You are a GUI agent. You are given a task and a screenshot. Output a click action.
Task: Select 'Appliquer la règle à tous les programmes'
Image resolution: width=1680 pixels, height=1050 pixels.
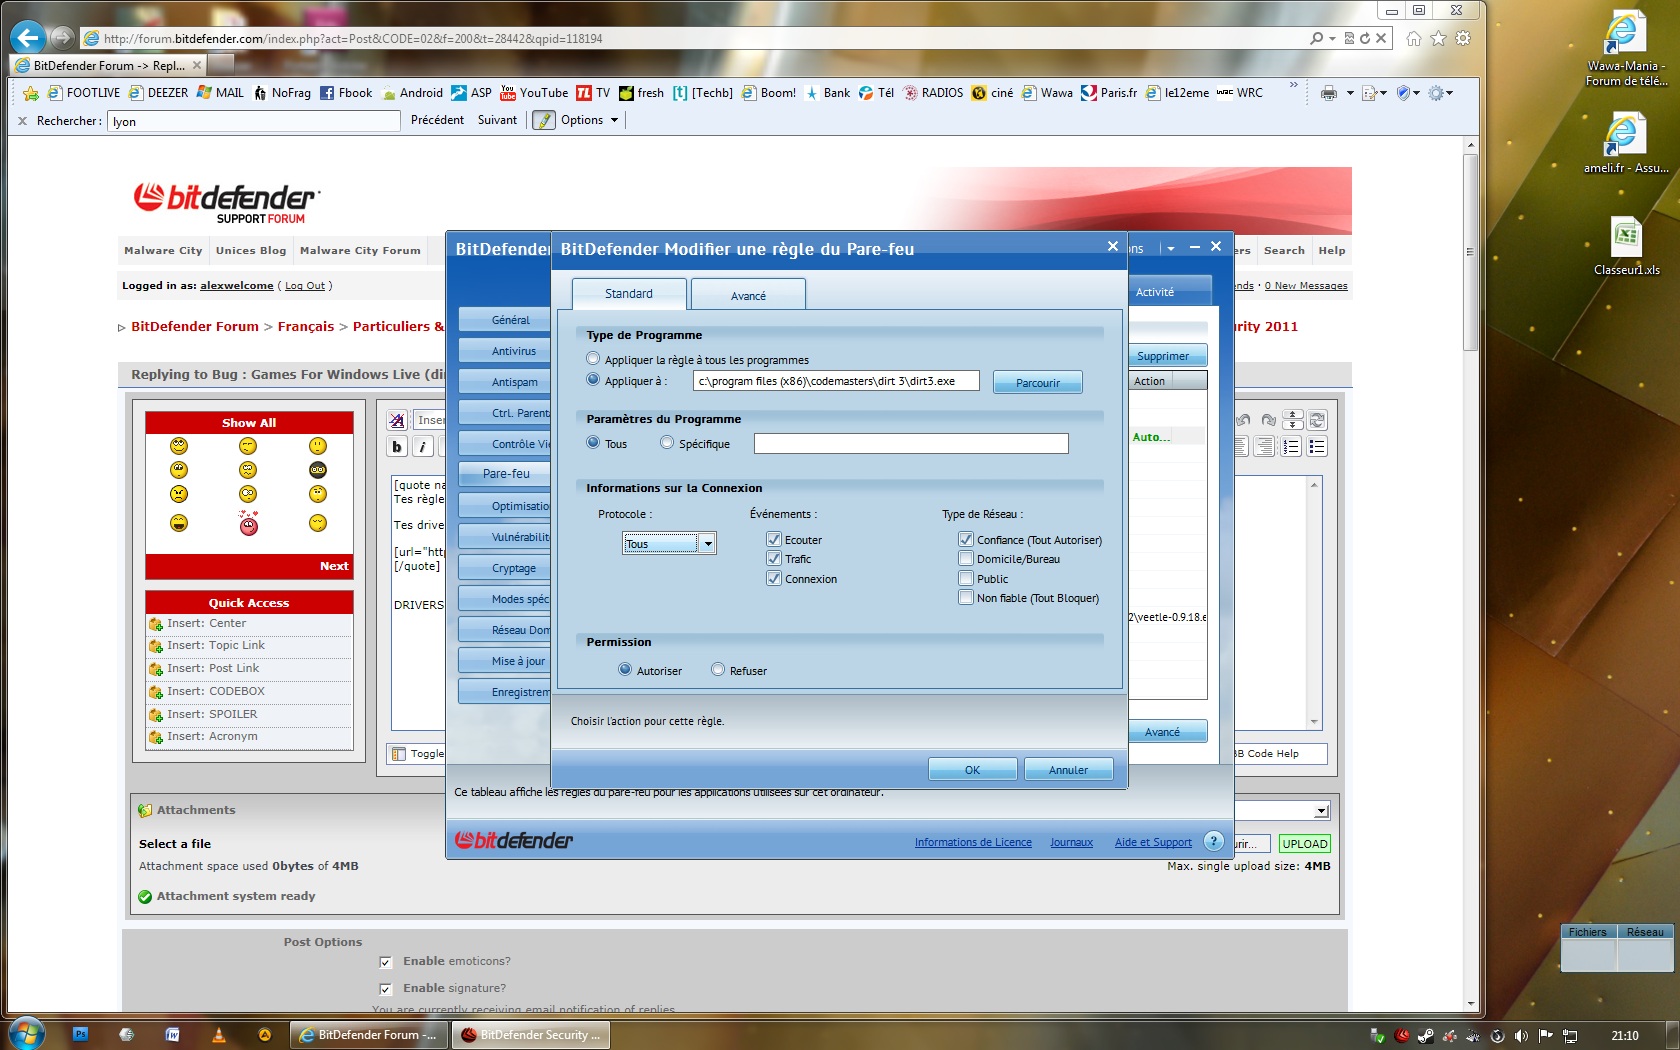tap(593, 359)
